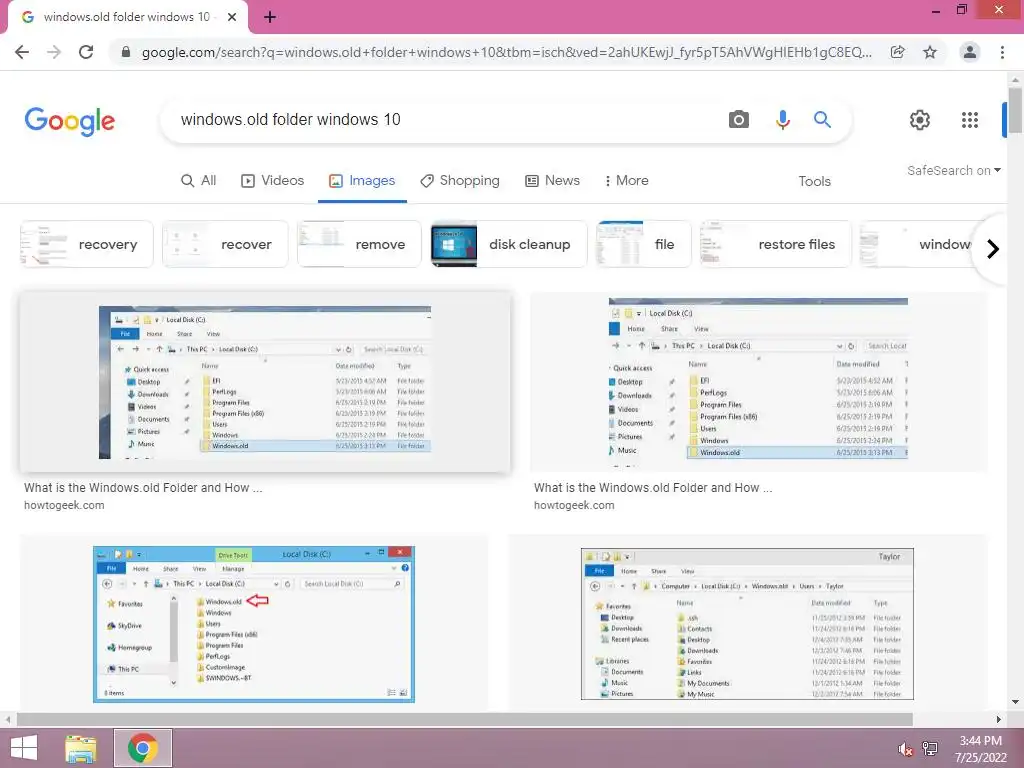This screenshot has width=1024, height=768.
Task: Filter images by recover chip
Action: [225, 244]
